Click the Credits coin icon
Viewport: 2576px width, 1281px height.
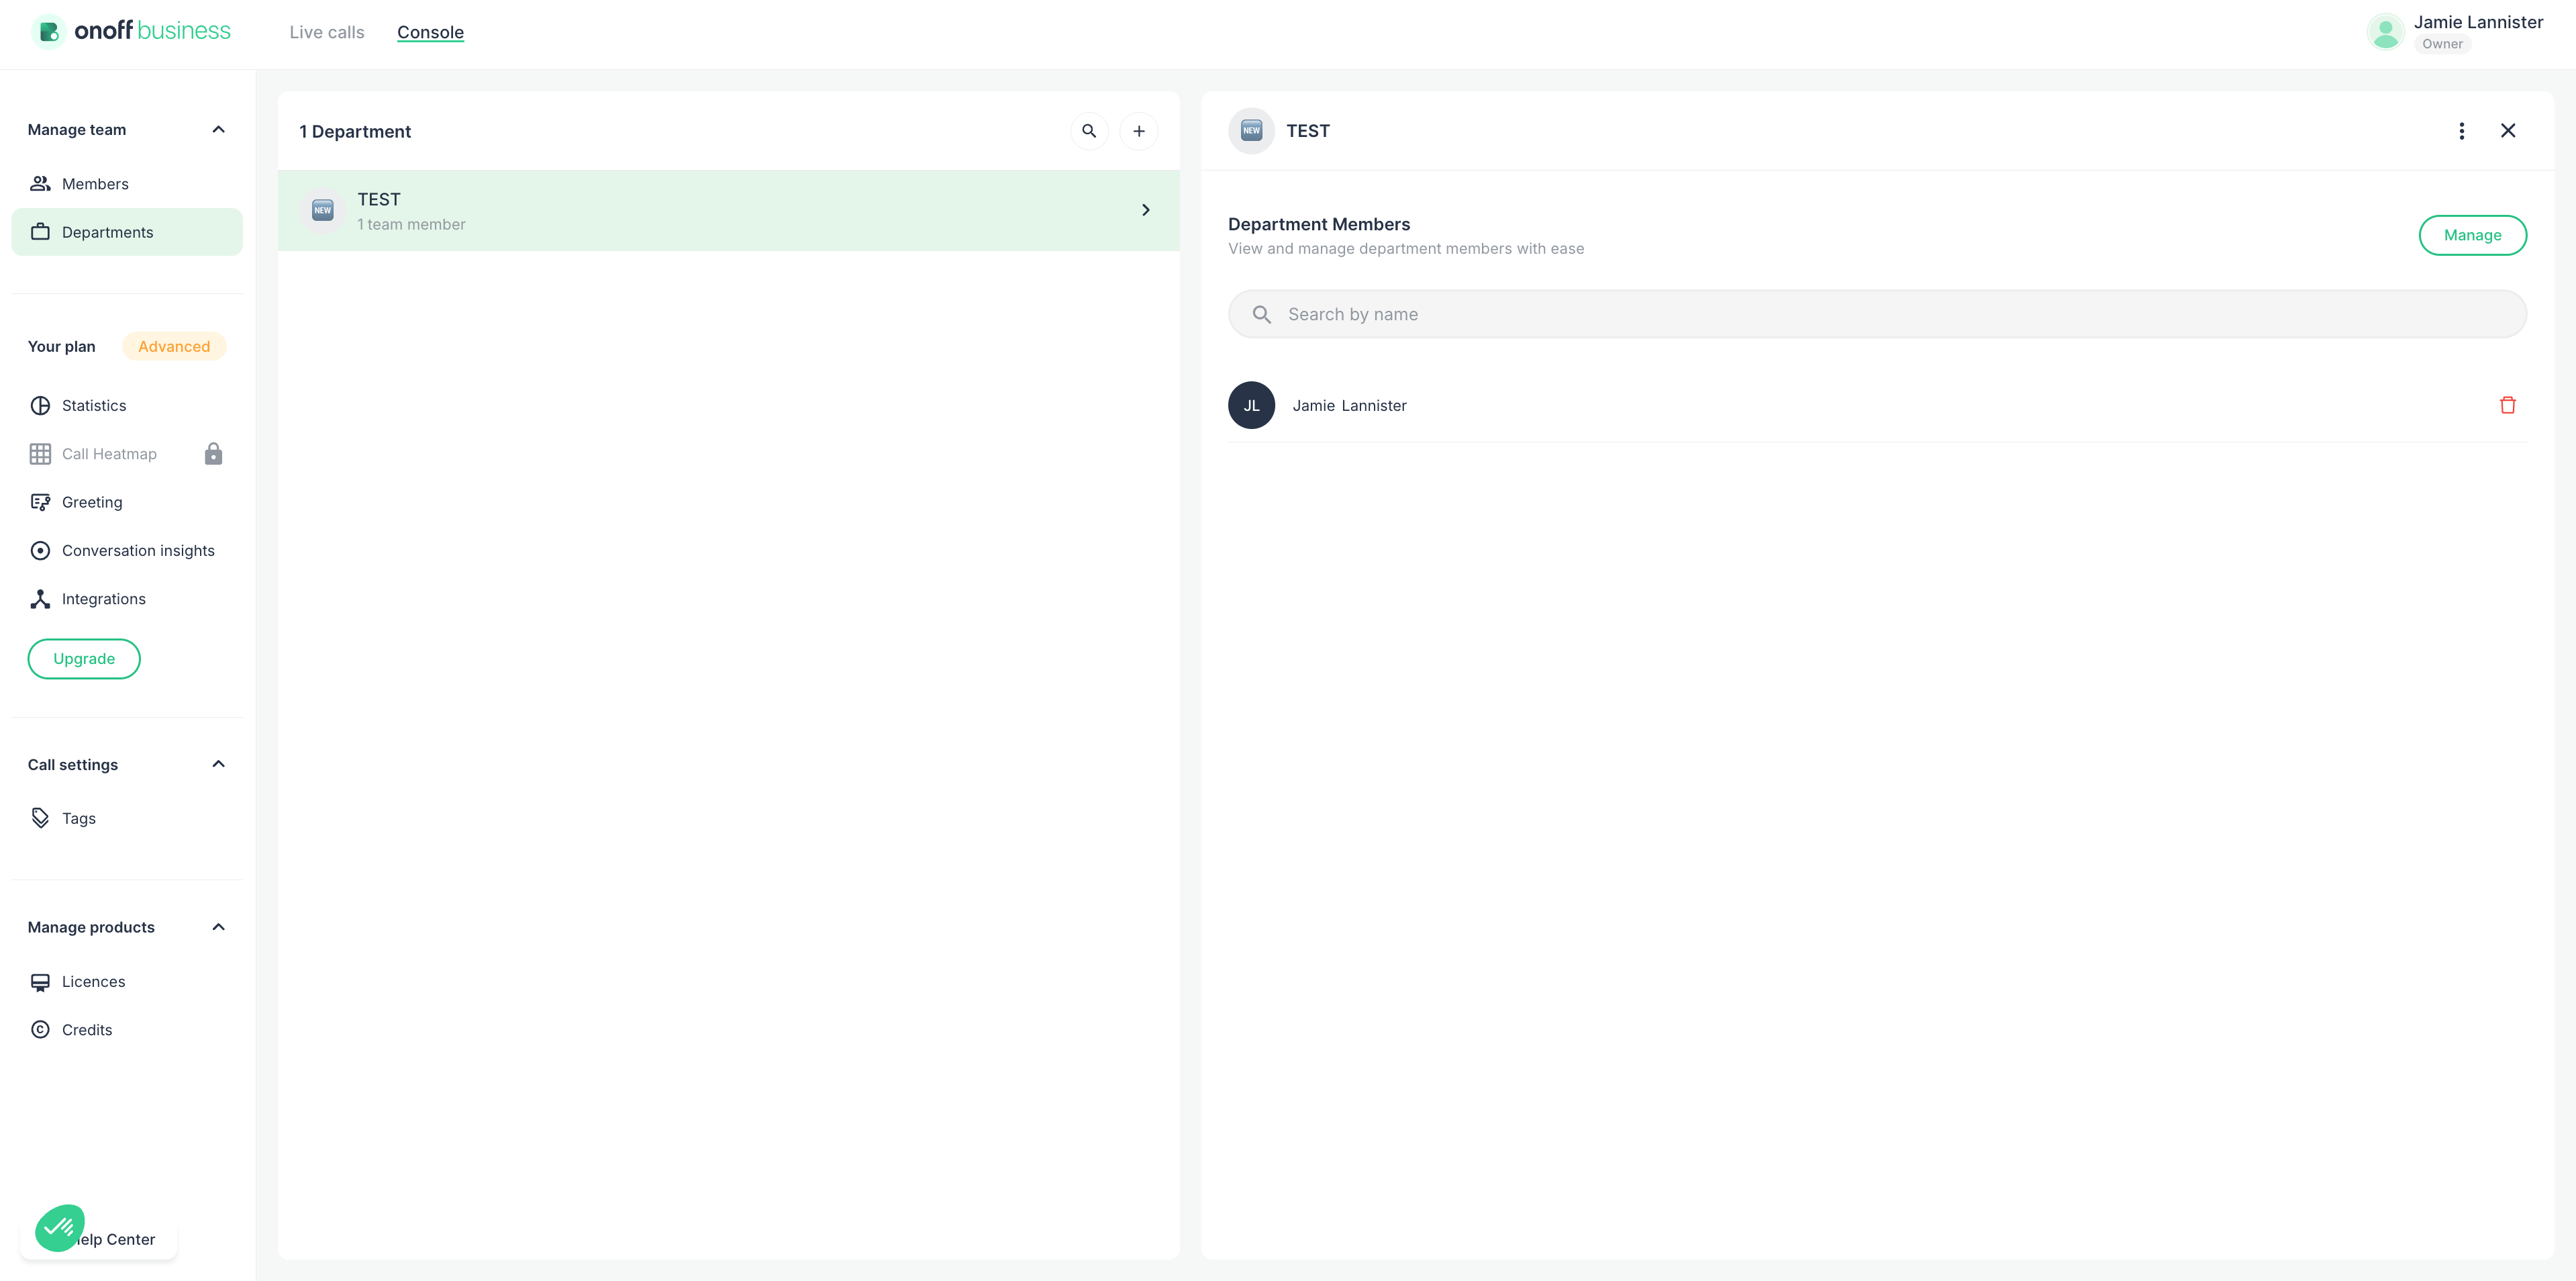click(x=40, y=1030)
